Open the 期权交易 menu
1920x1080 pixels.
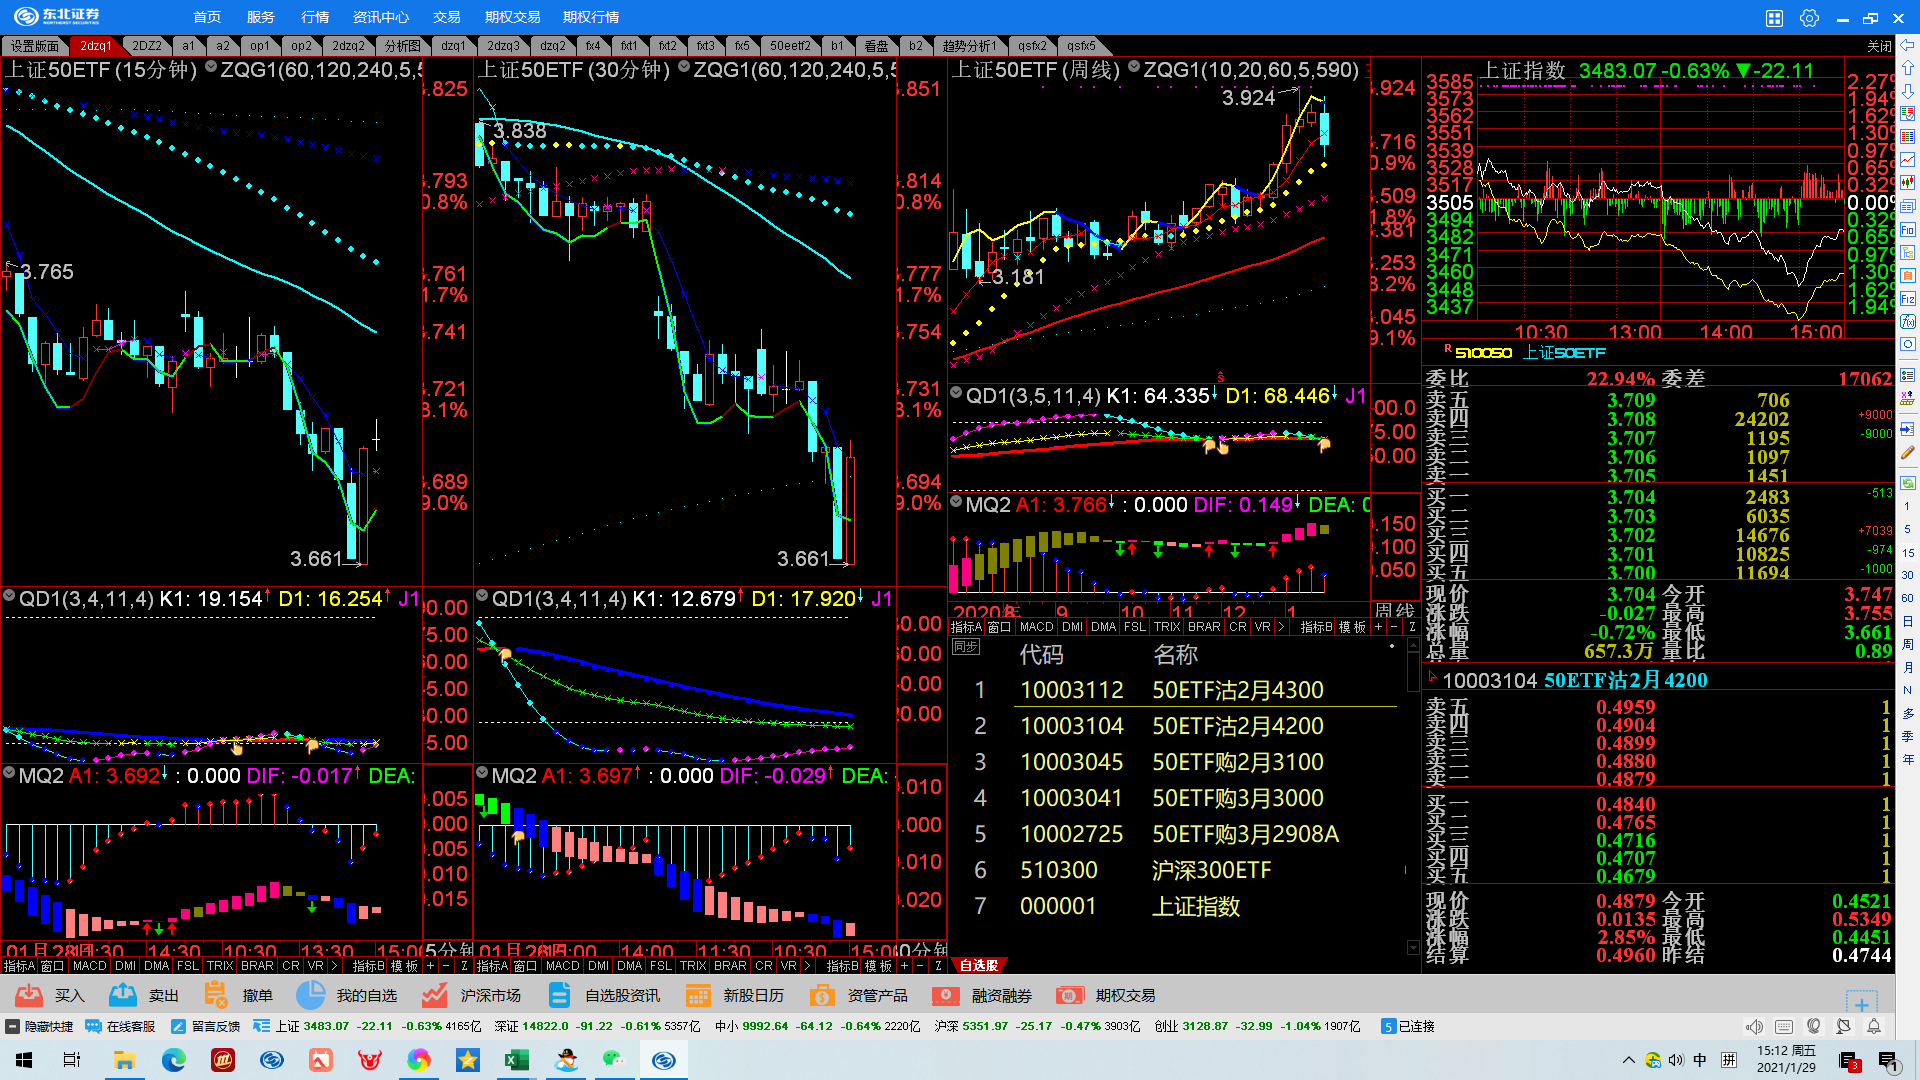point(512,17)
